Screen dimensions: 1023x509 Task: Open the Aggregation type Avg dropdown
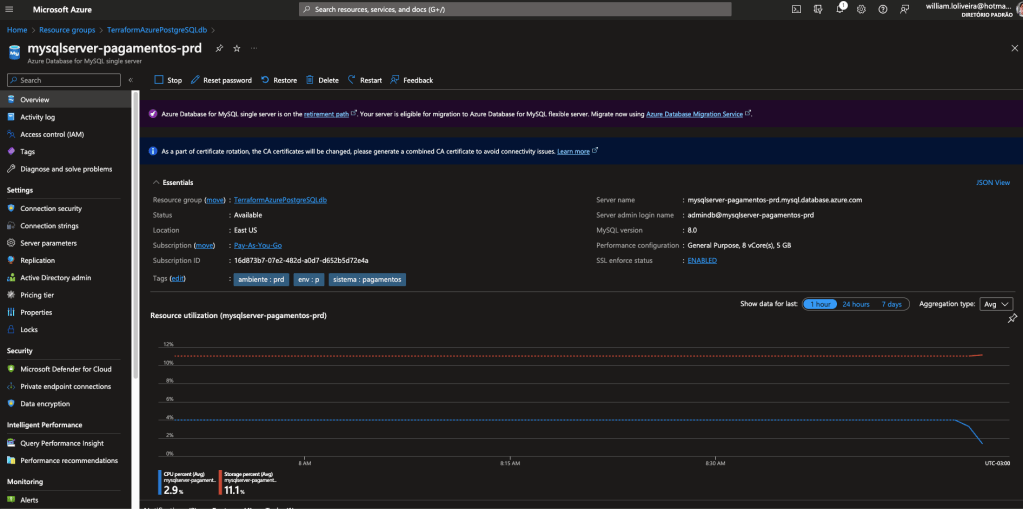click(x=996, y=304)
